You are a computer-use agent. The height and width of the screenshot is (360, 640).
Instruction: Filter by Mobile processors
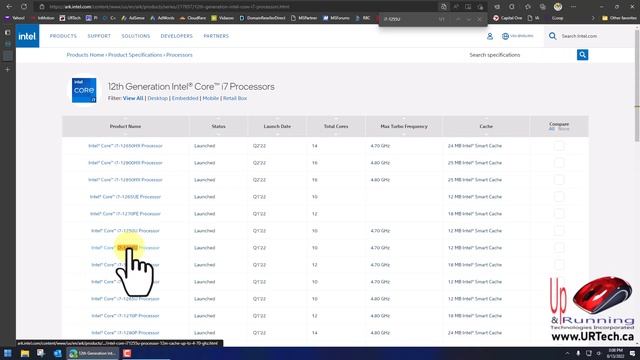211,98
